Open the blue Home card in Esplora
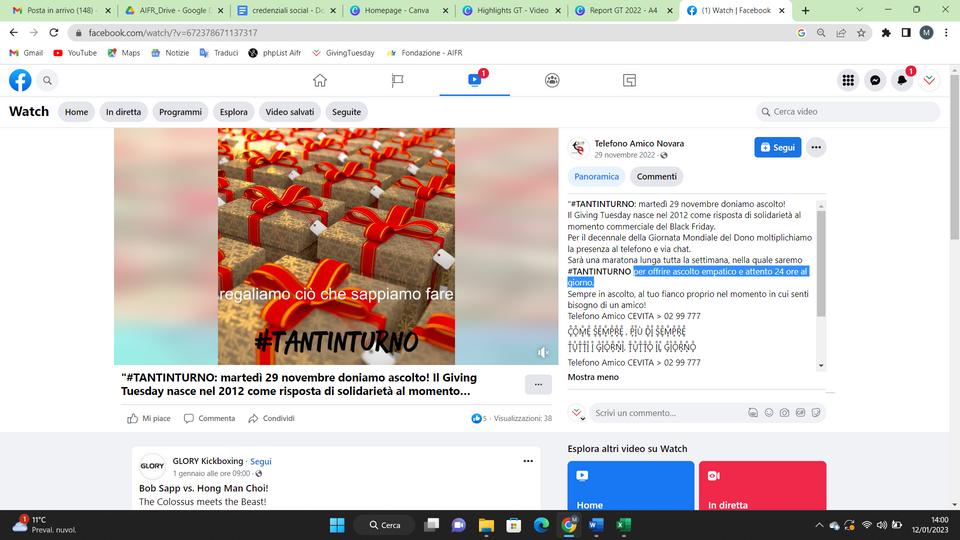This screenshot has width=960, height=540. 631,486
